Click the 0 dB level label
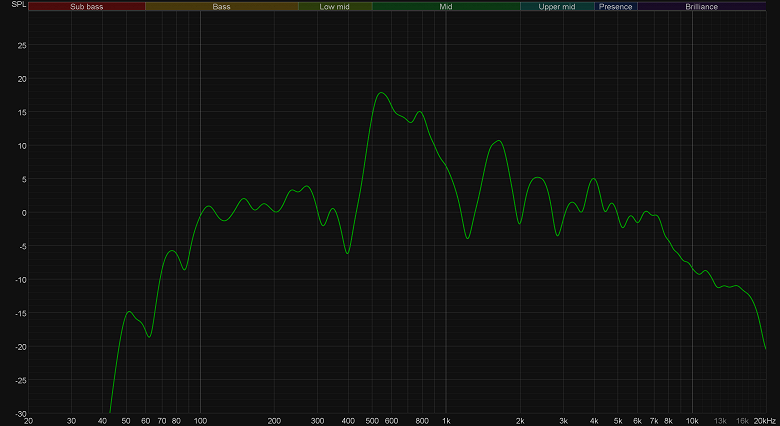Viewport: 780px width, 426px height. tap(23, 213)
